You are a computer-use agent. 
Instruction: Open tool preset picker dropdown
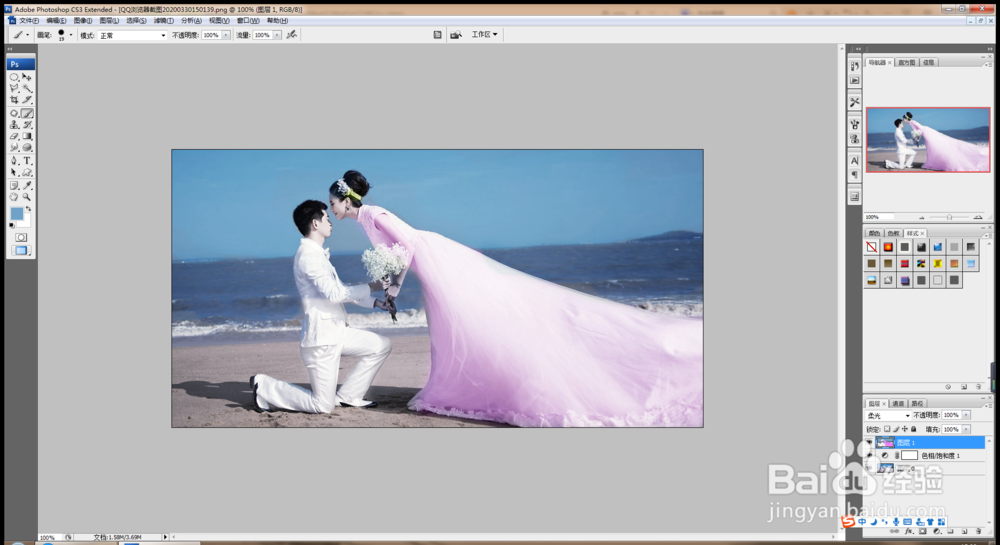pyautogui.click(x=27, y=35)
